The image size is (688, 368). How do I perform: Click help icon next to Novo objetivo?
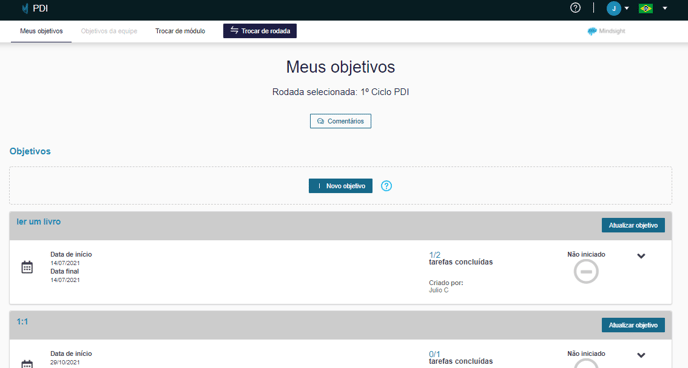(386, 186)
